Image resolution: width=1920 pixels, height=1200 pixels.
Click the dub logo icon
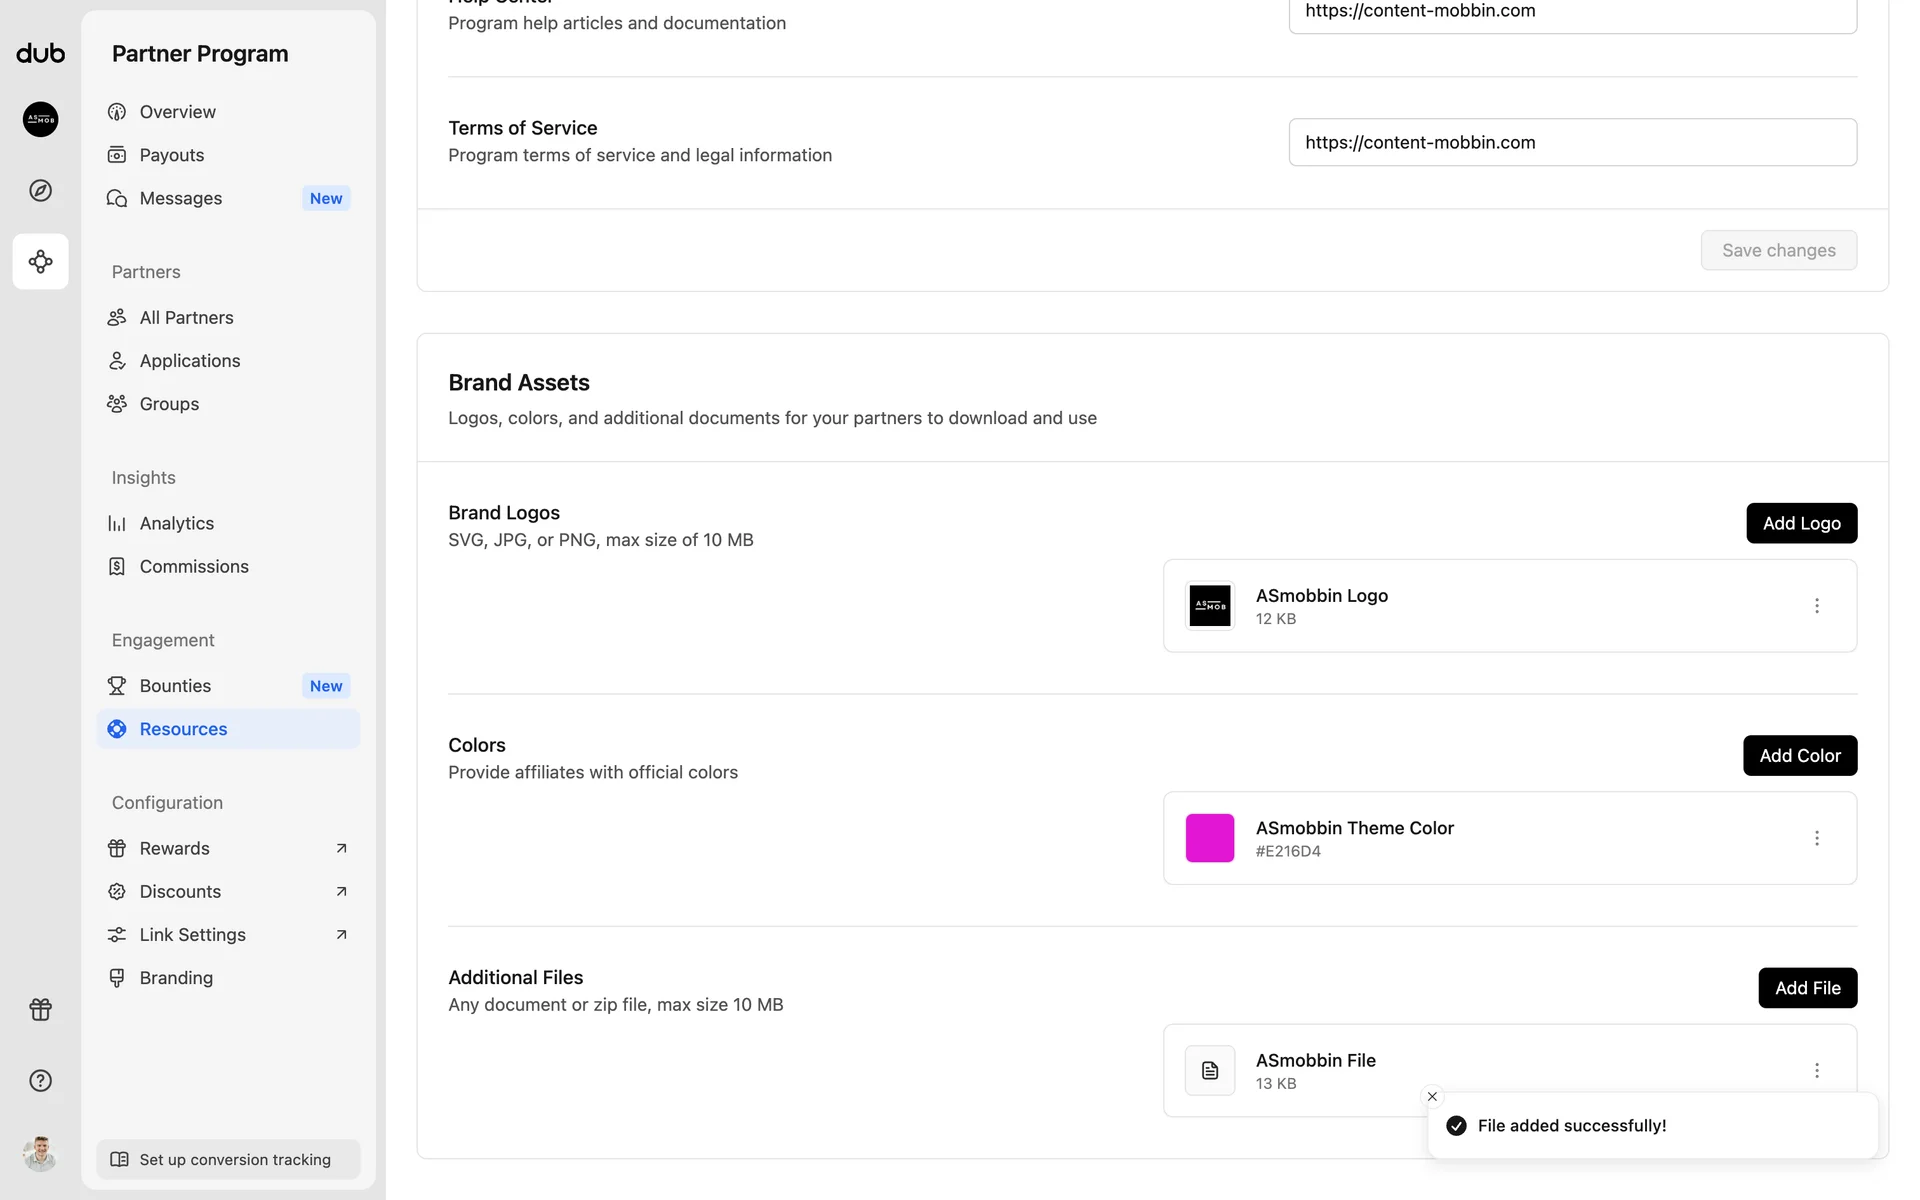41,54
